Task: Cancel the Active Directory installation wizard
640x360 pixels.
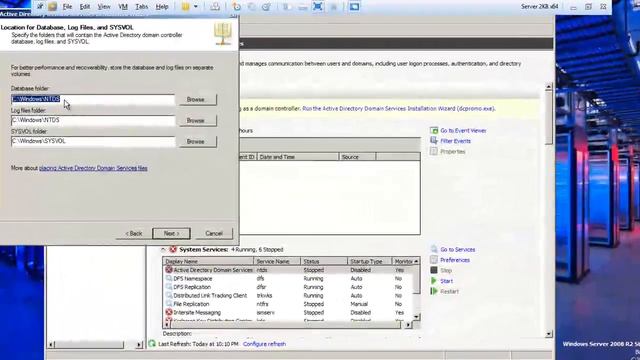Action: pyautogui.click(x=214, y=233)
